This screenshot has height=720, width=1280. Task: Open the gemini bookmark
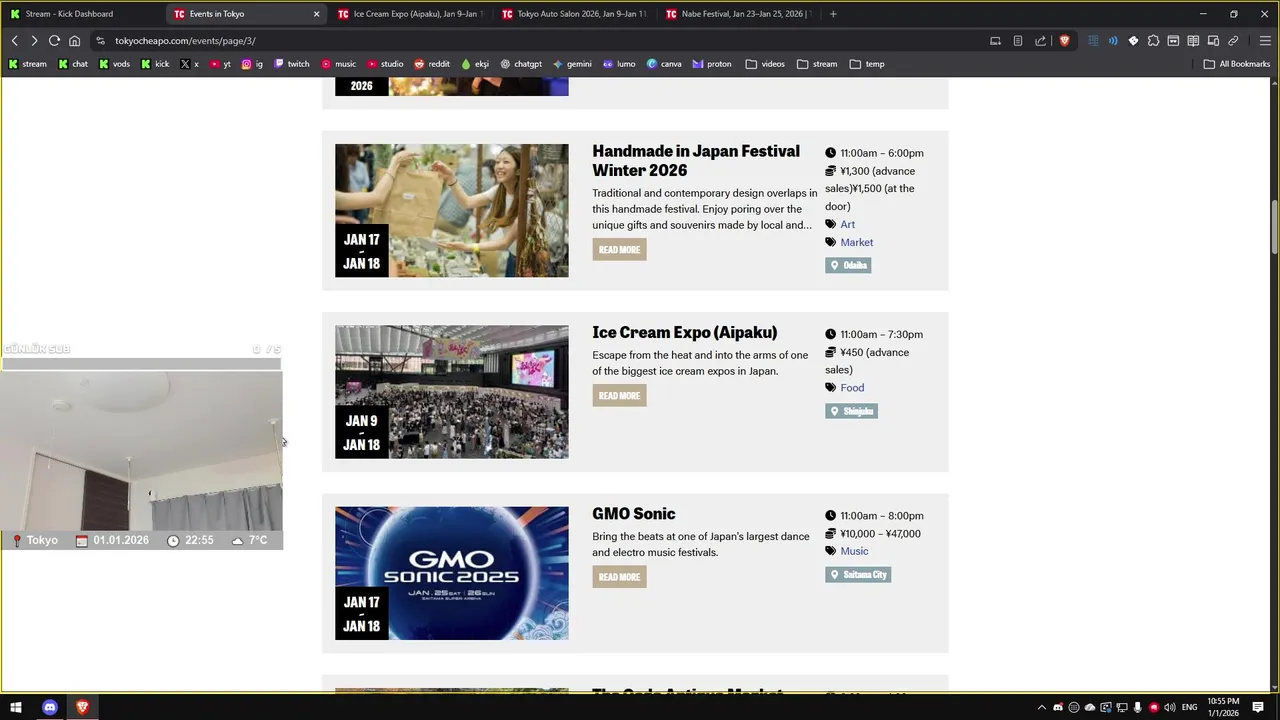tap(572, 64)
